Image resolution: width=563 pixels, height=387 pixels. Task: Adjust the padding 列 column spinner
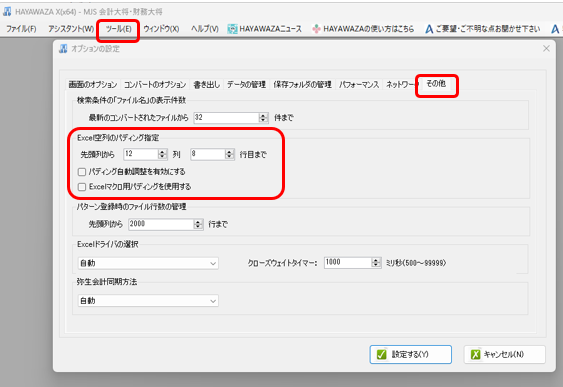[x=162, y=154]
